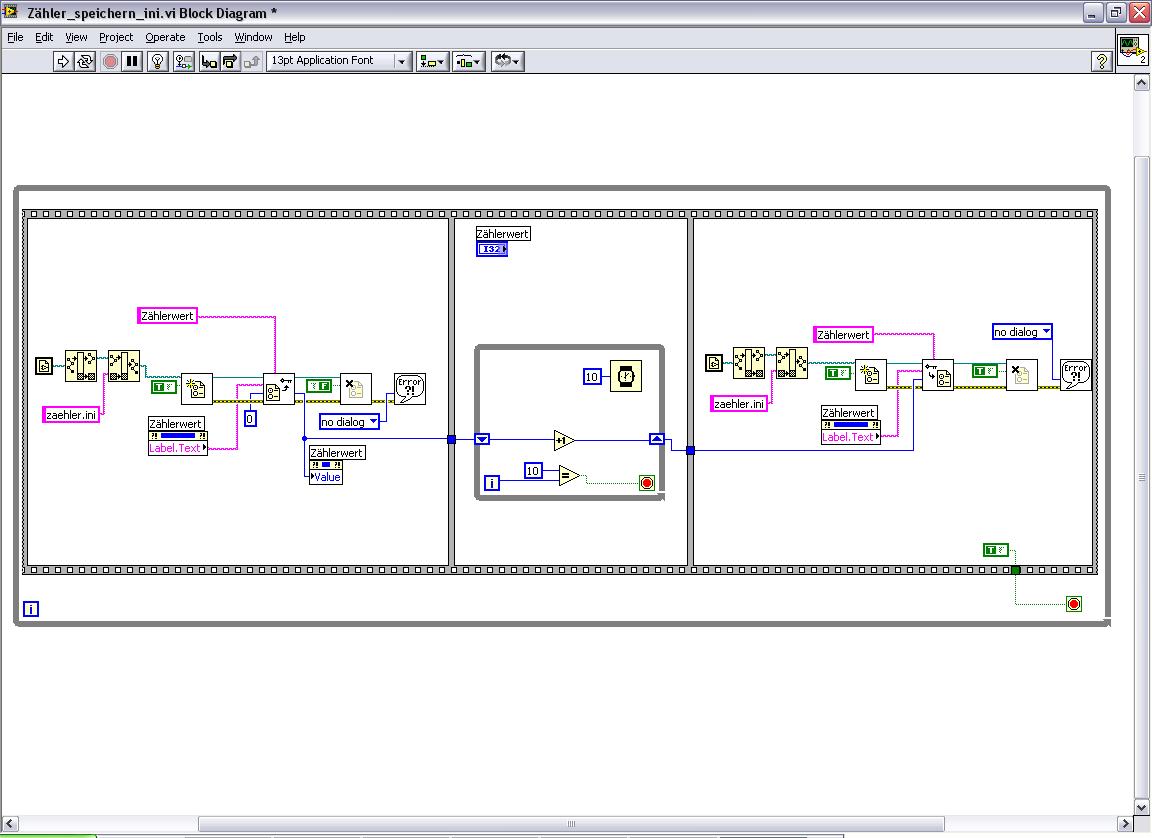The image size is (1152, 838).
Task: Click the Run Continuously button
Action: pos(85,62)
